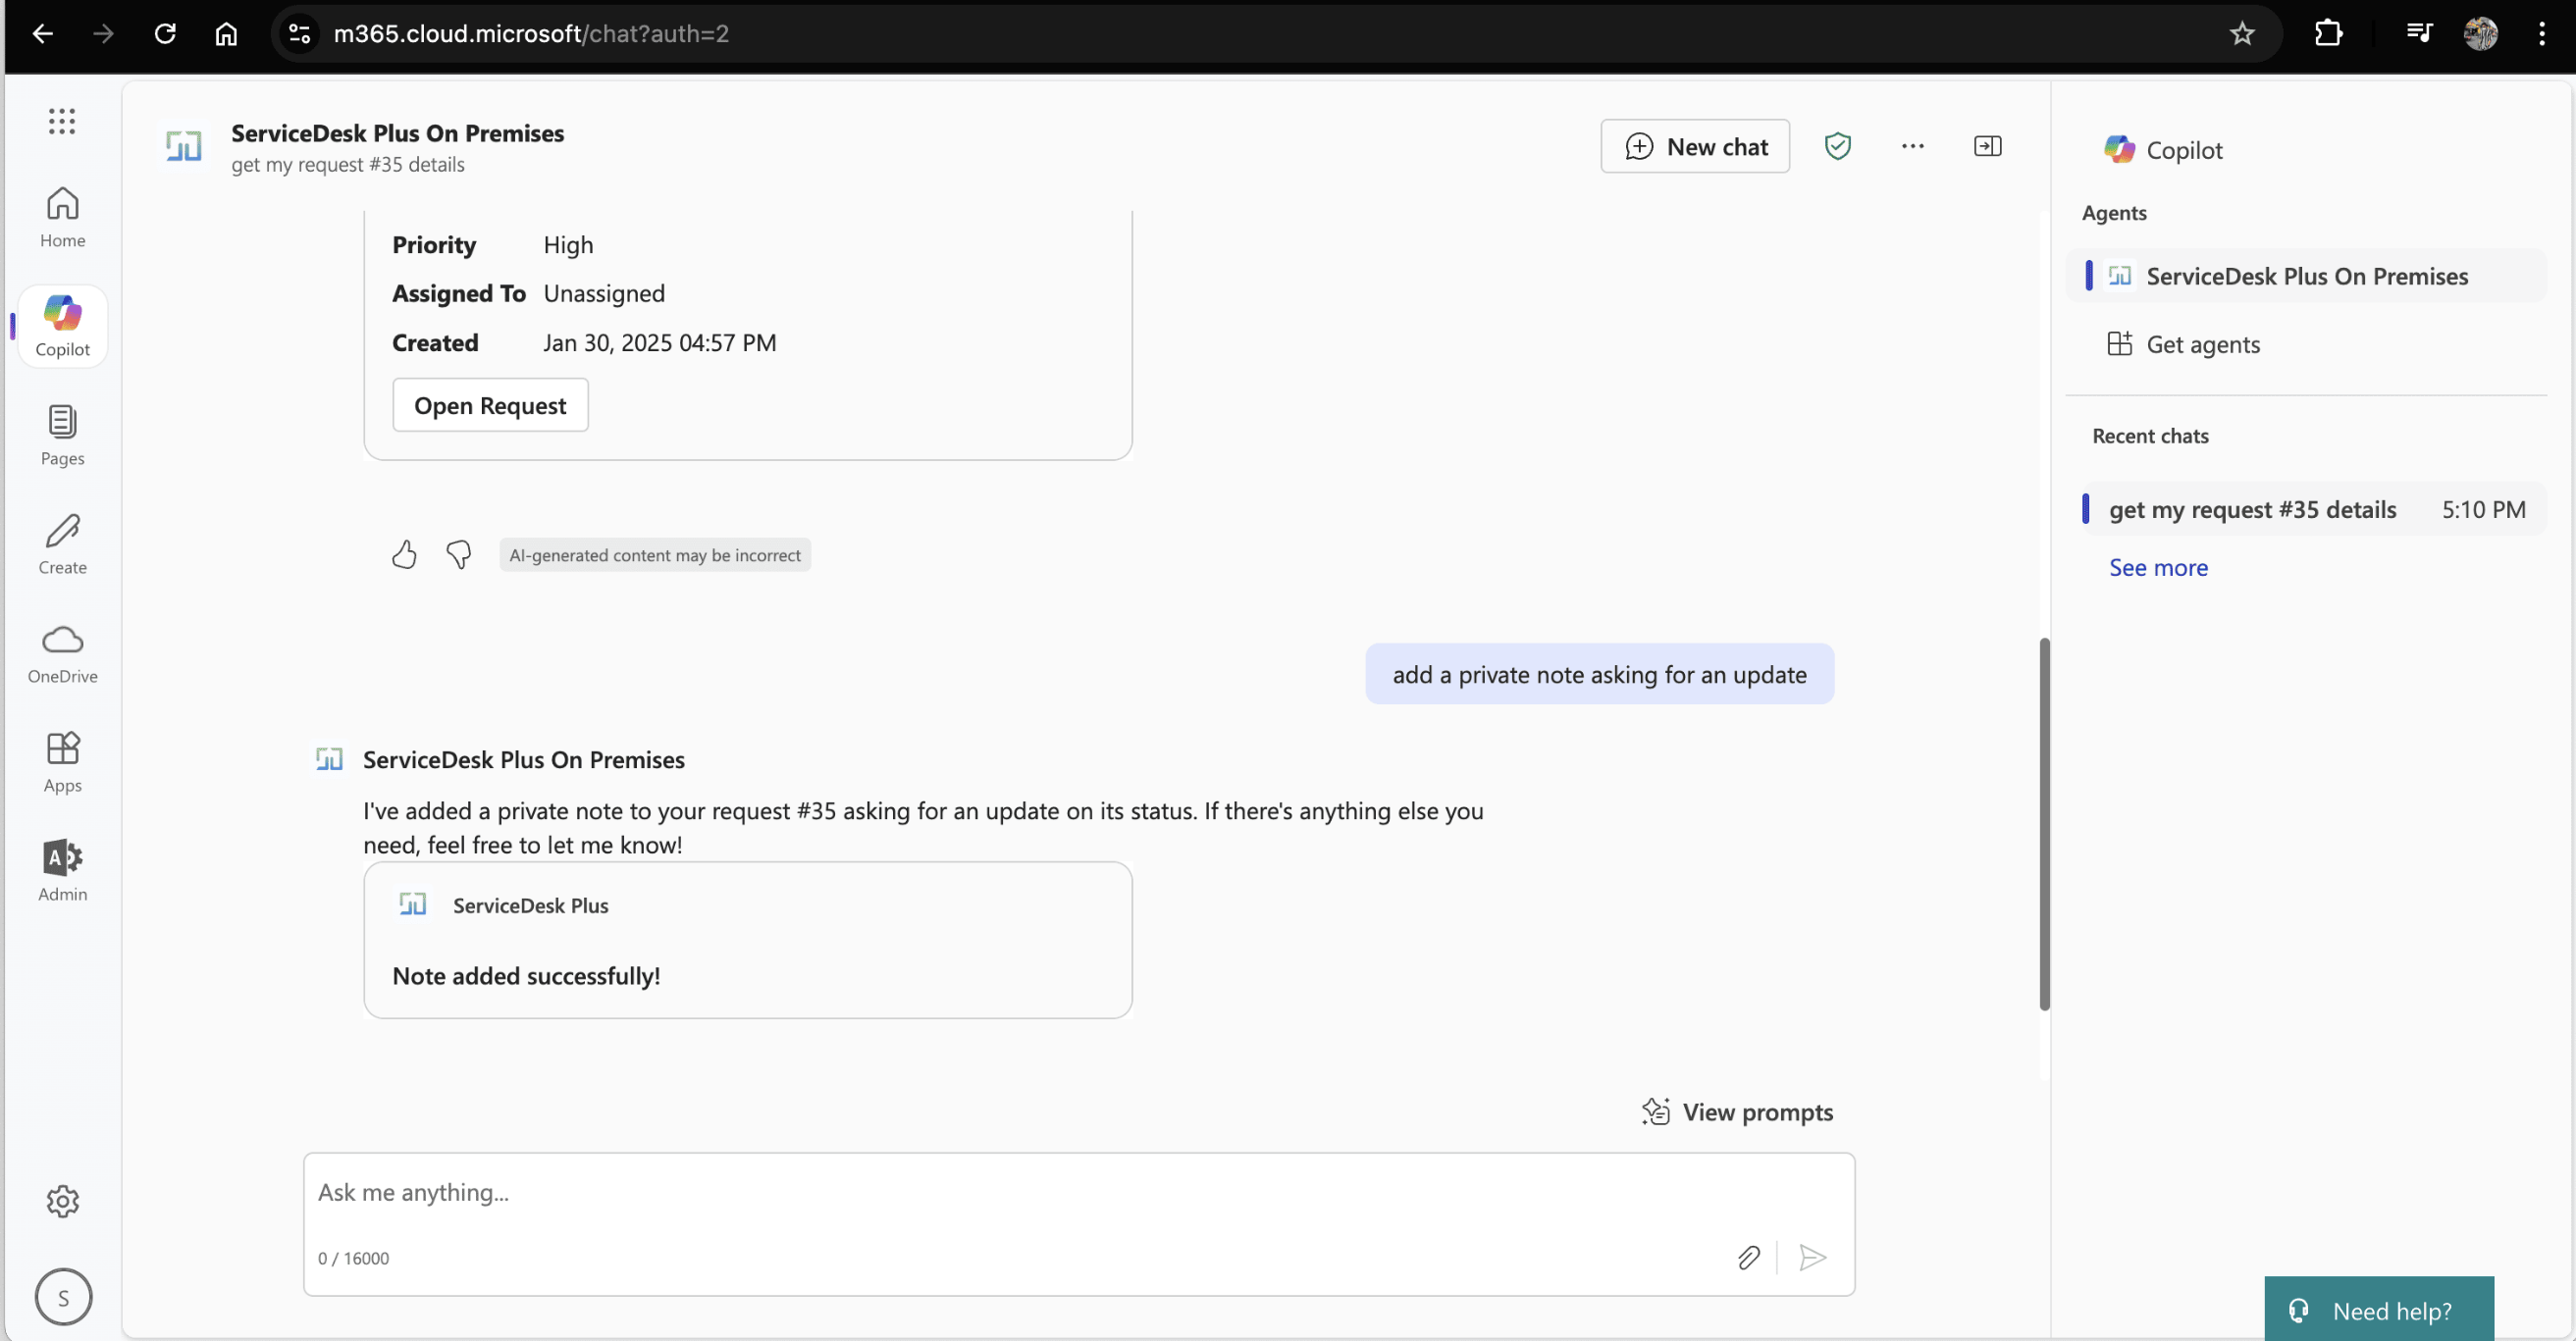Open View prompts
The image size is (2576, 1341).
(1738, 1112)
